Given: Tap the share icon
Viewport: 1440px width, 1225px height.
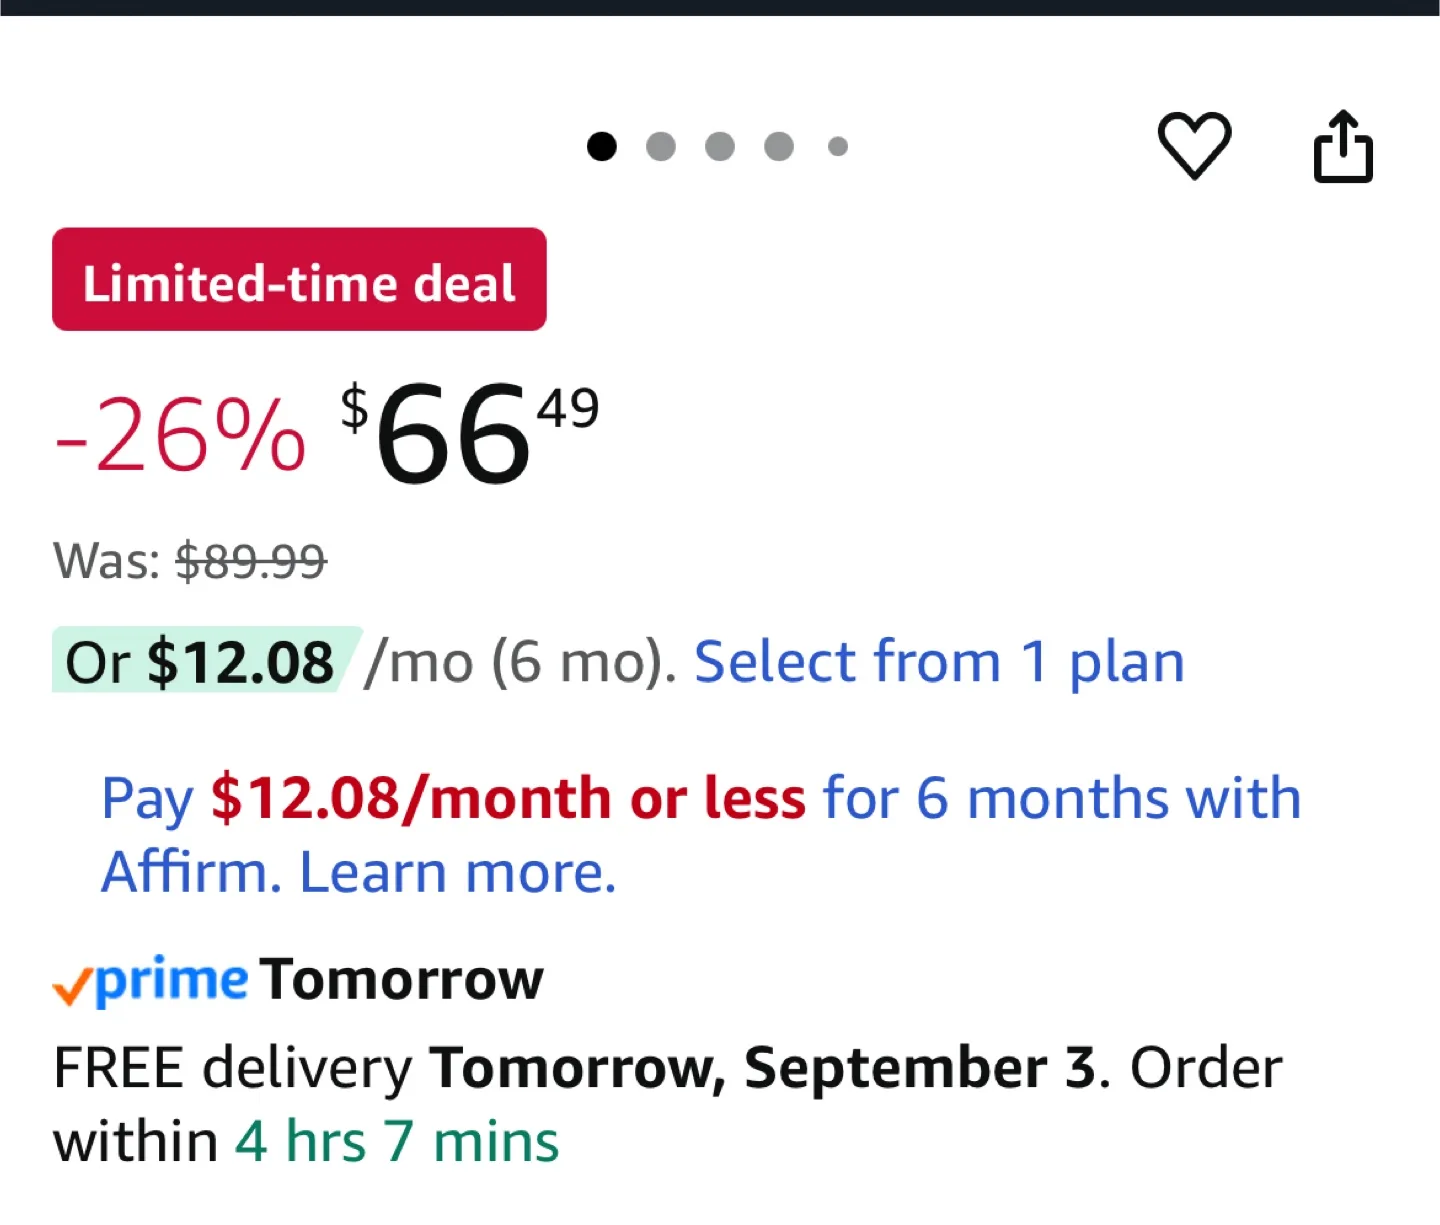Looking at the screenshot, I should 1342,147.
